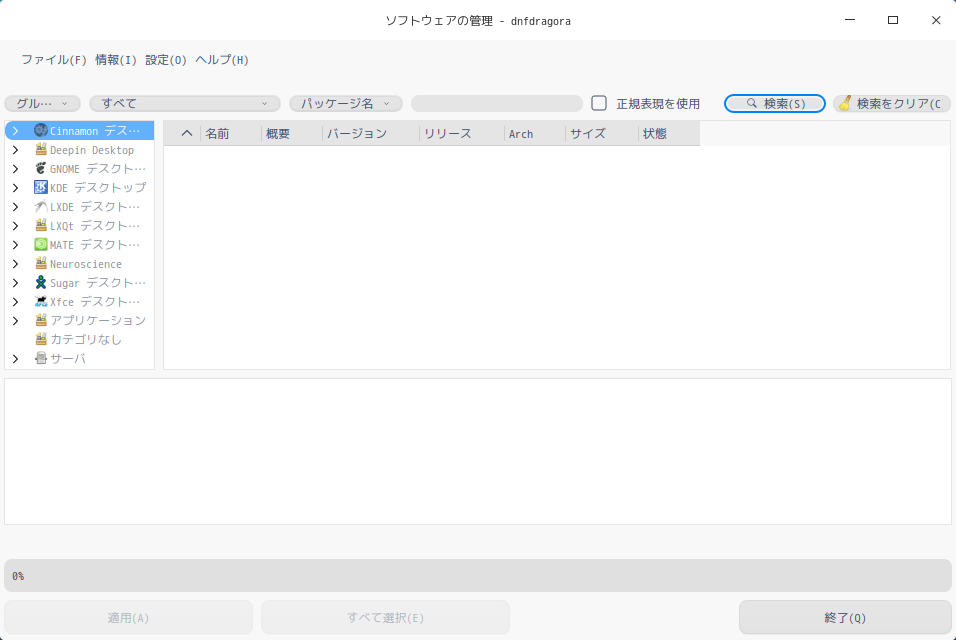Click the MATE desktop group icon
This screenshot has width=956, height=640.
click(x=41, y=244)
